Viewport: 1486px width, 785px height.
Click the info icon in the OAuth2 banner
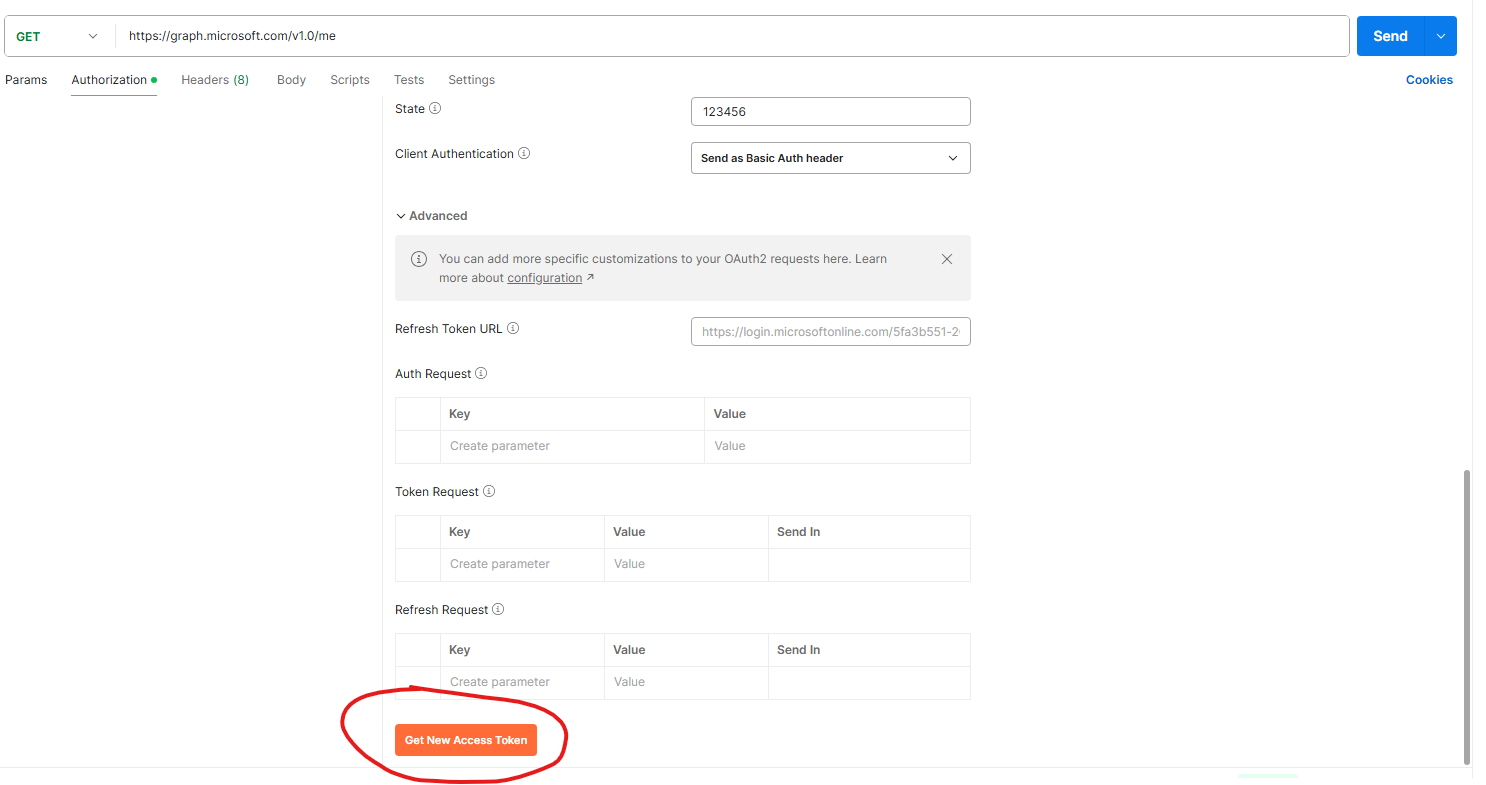point(419,258)
